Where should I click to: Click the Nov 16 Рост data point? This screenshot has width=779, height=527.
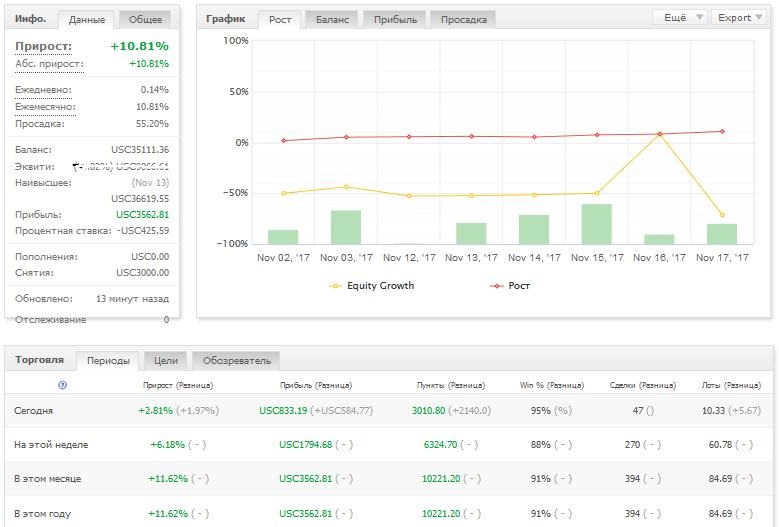[x=659, y=134]
